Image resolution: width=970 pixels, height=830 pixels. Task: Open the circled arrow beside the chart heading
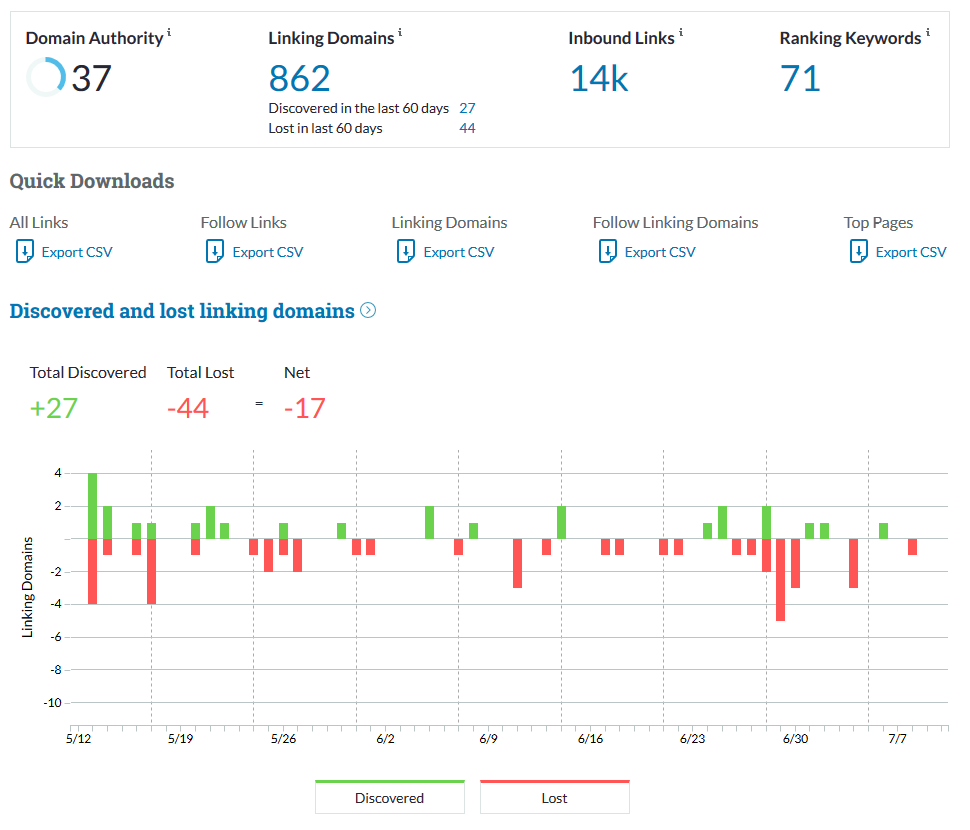[x=368, y=311]
